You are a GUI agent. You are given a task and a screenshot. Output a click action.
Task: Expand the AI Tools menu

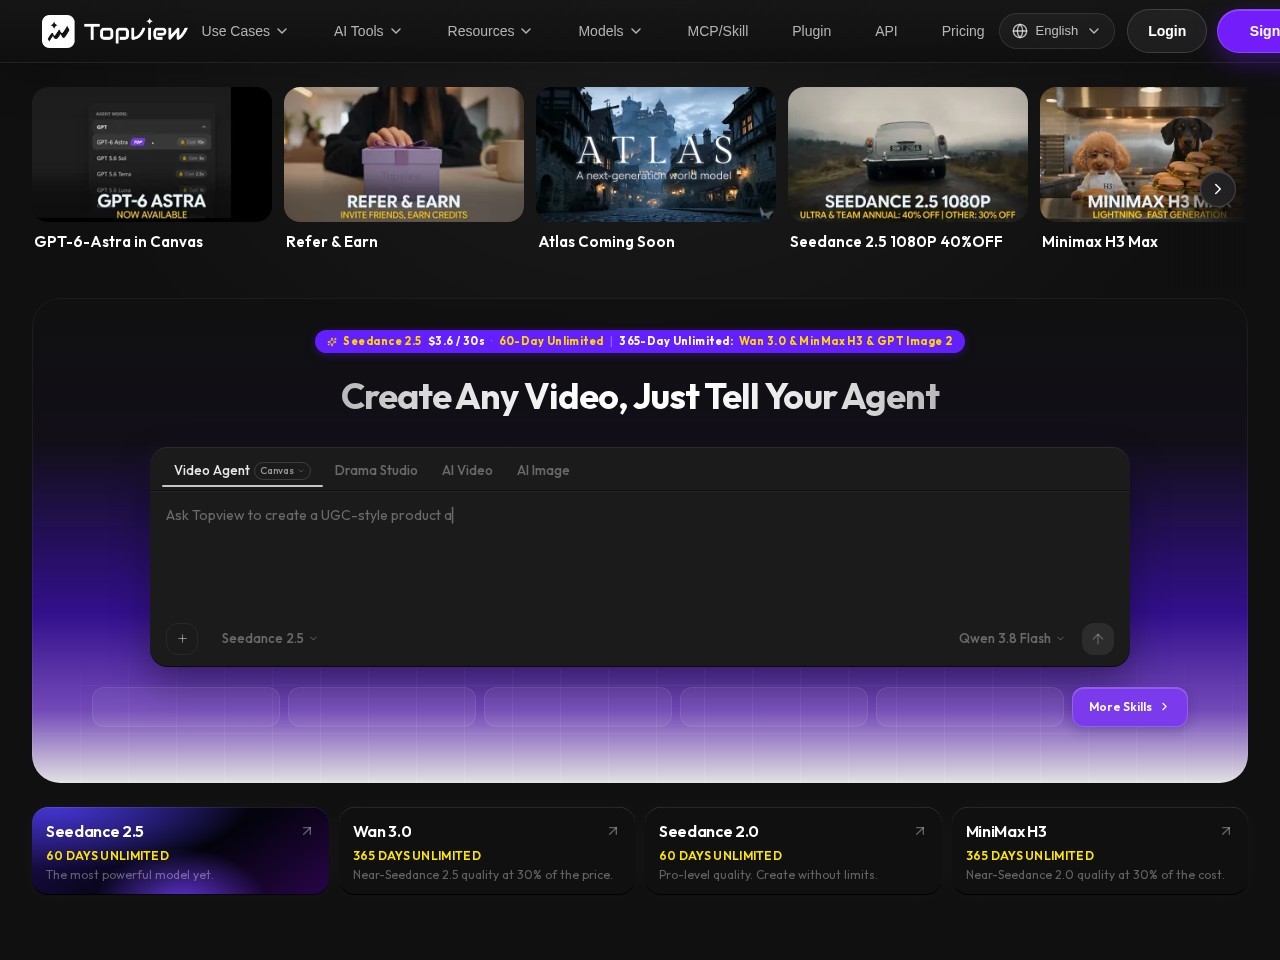pyautogui.click(x=368, y=31)
